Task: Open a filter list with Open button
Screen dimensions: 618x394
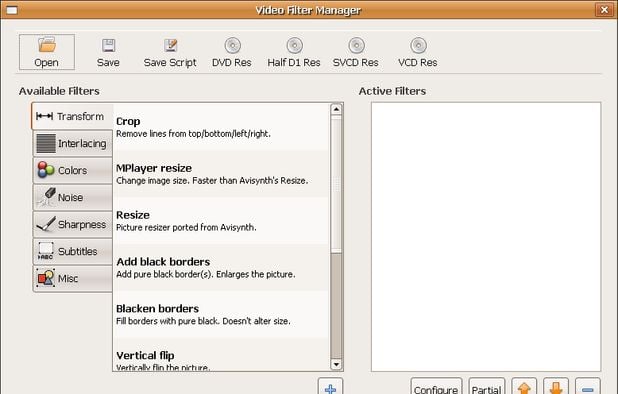Action: click(47, 52)
